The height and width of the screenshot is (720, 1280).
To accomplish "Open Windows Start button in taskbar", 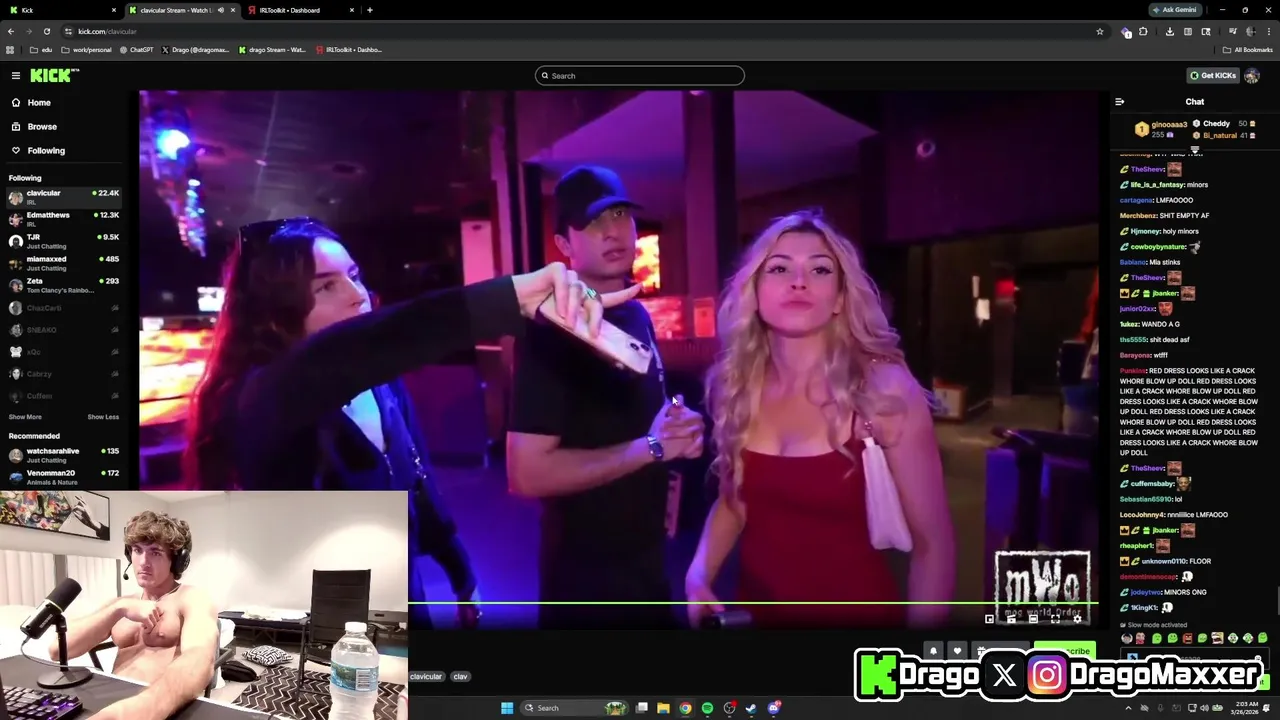I will coord(507,708).
